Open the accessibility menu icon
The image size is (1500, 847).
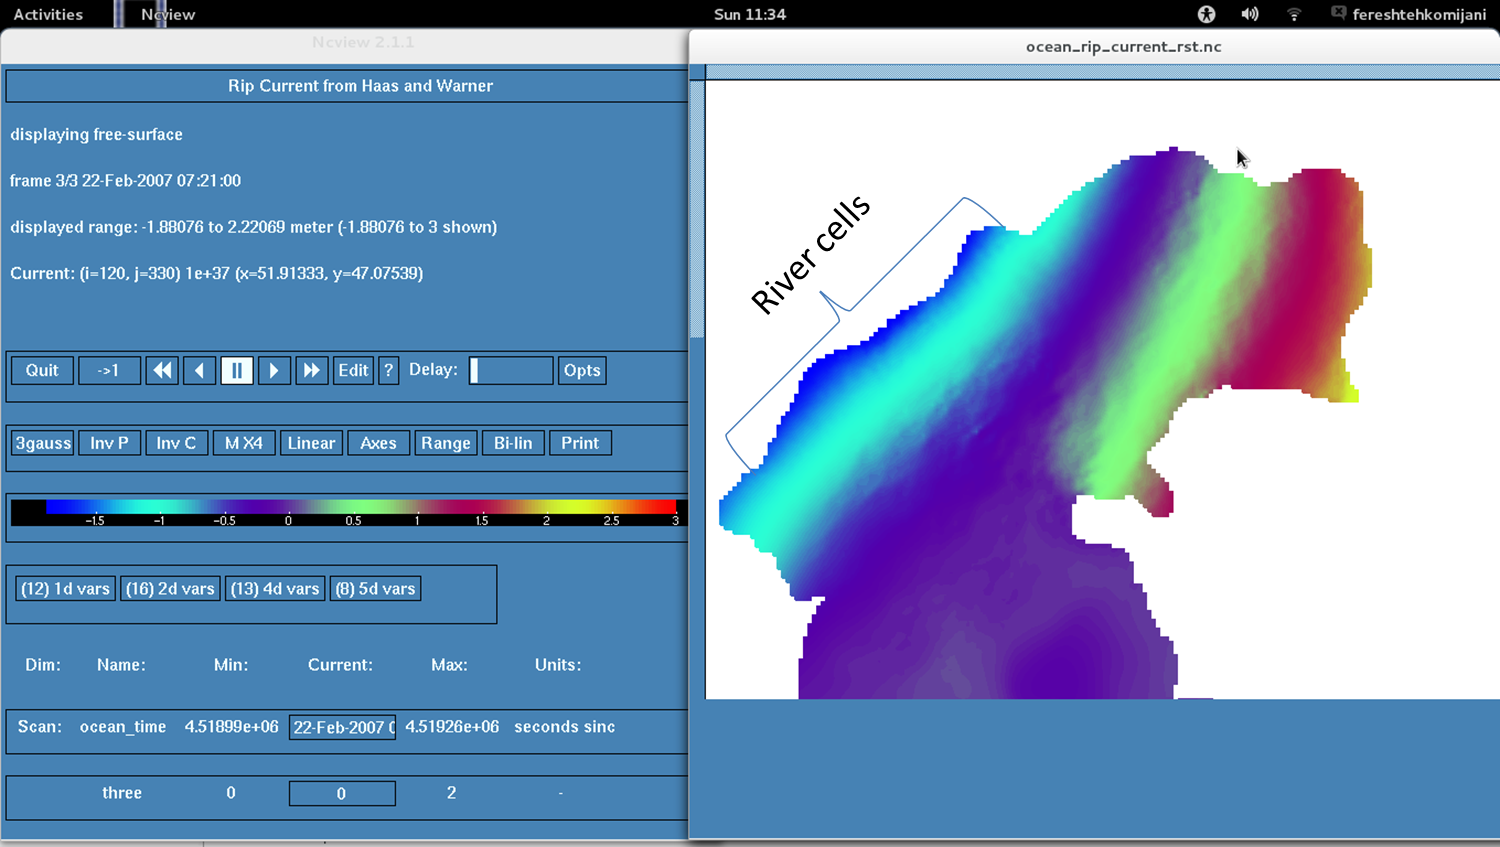coord(1206,14)
